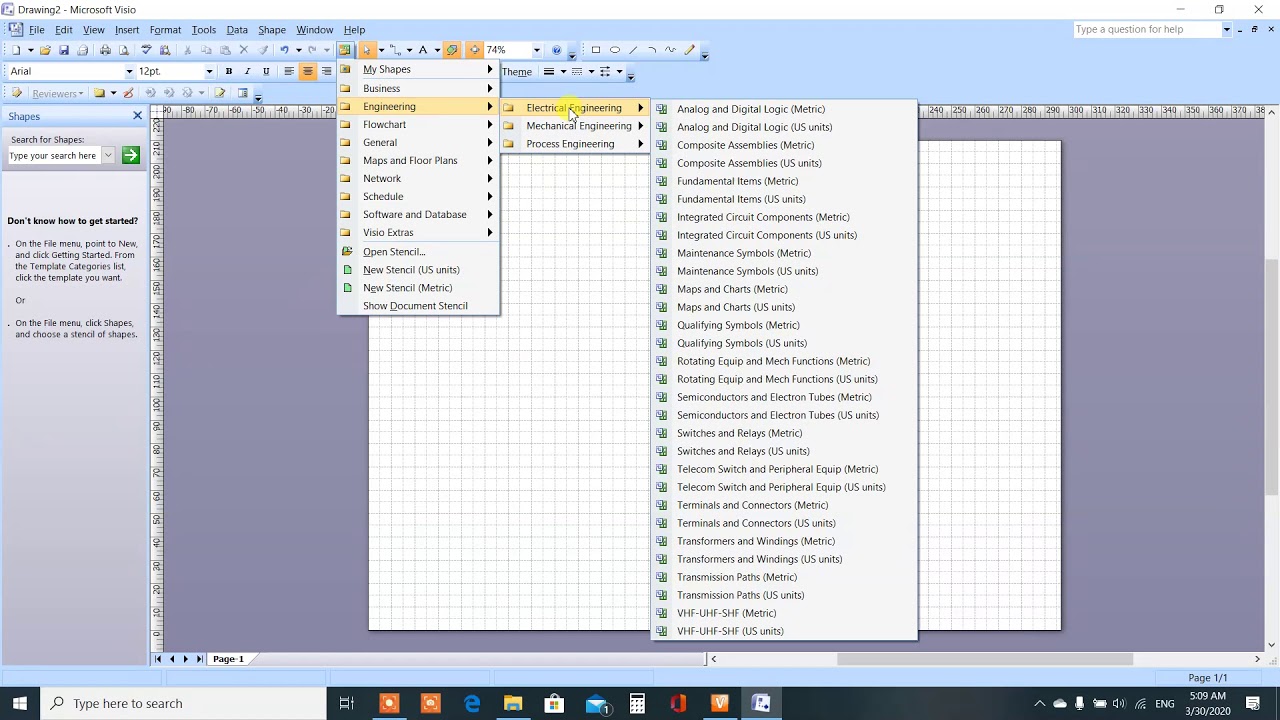The width and height of the screenshot is (1280, 720).
Task: Open the Shape menu in menu bar
Action: point(272,30)
